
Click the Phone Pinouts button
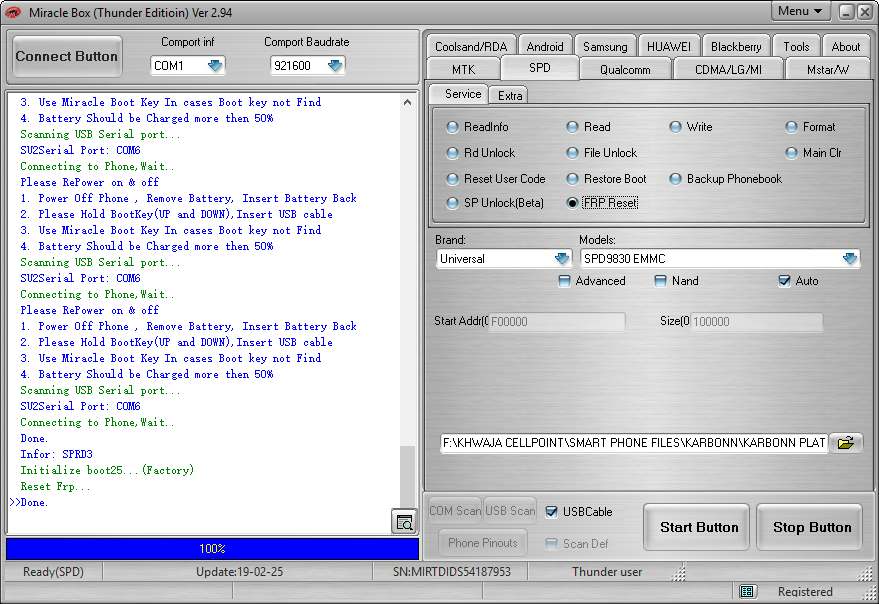(483, 542)
